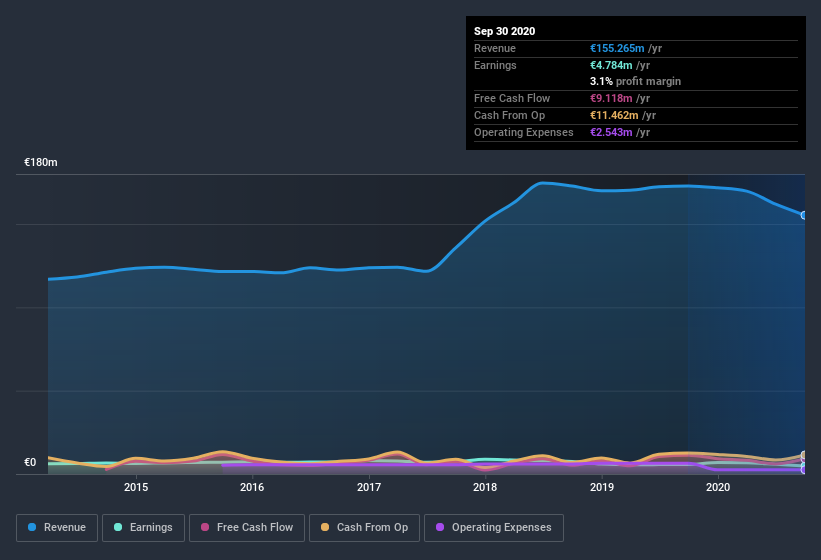Click the €155.265m revenue value

[617, 48]
